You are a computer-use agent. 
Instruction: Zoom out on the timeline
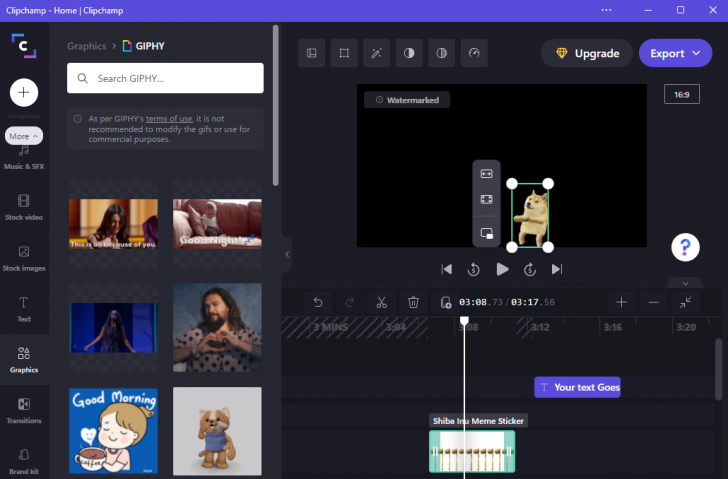(x=654, y=303)
